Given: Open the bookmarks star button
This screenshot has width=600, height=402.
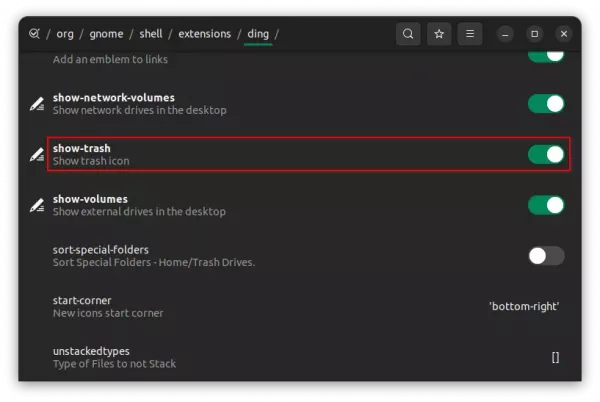Looking at the screenshot, I should pos(439,34).
